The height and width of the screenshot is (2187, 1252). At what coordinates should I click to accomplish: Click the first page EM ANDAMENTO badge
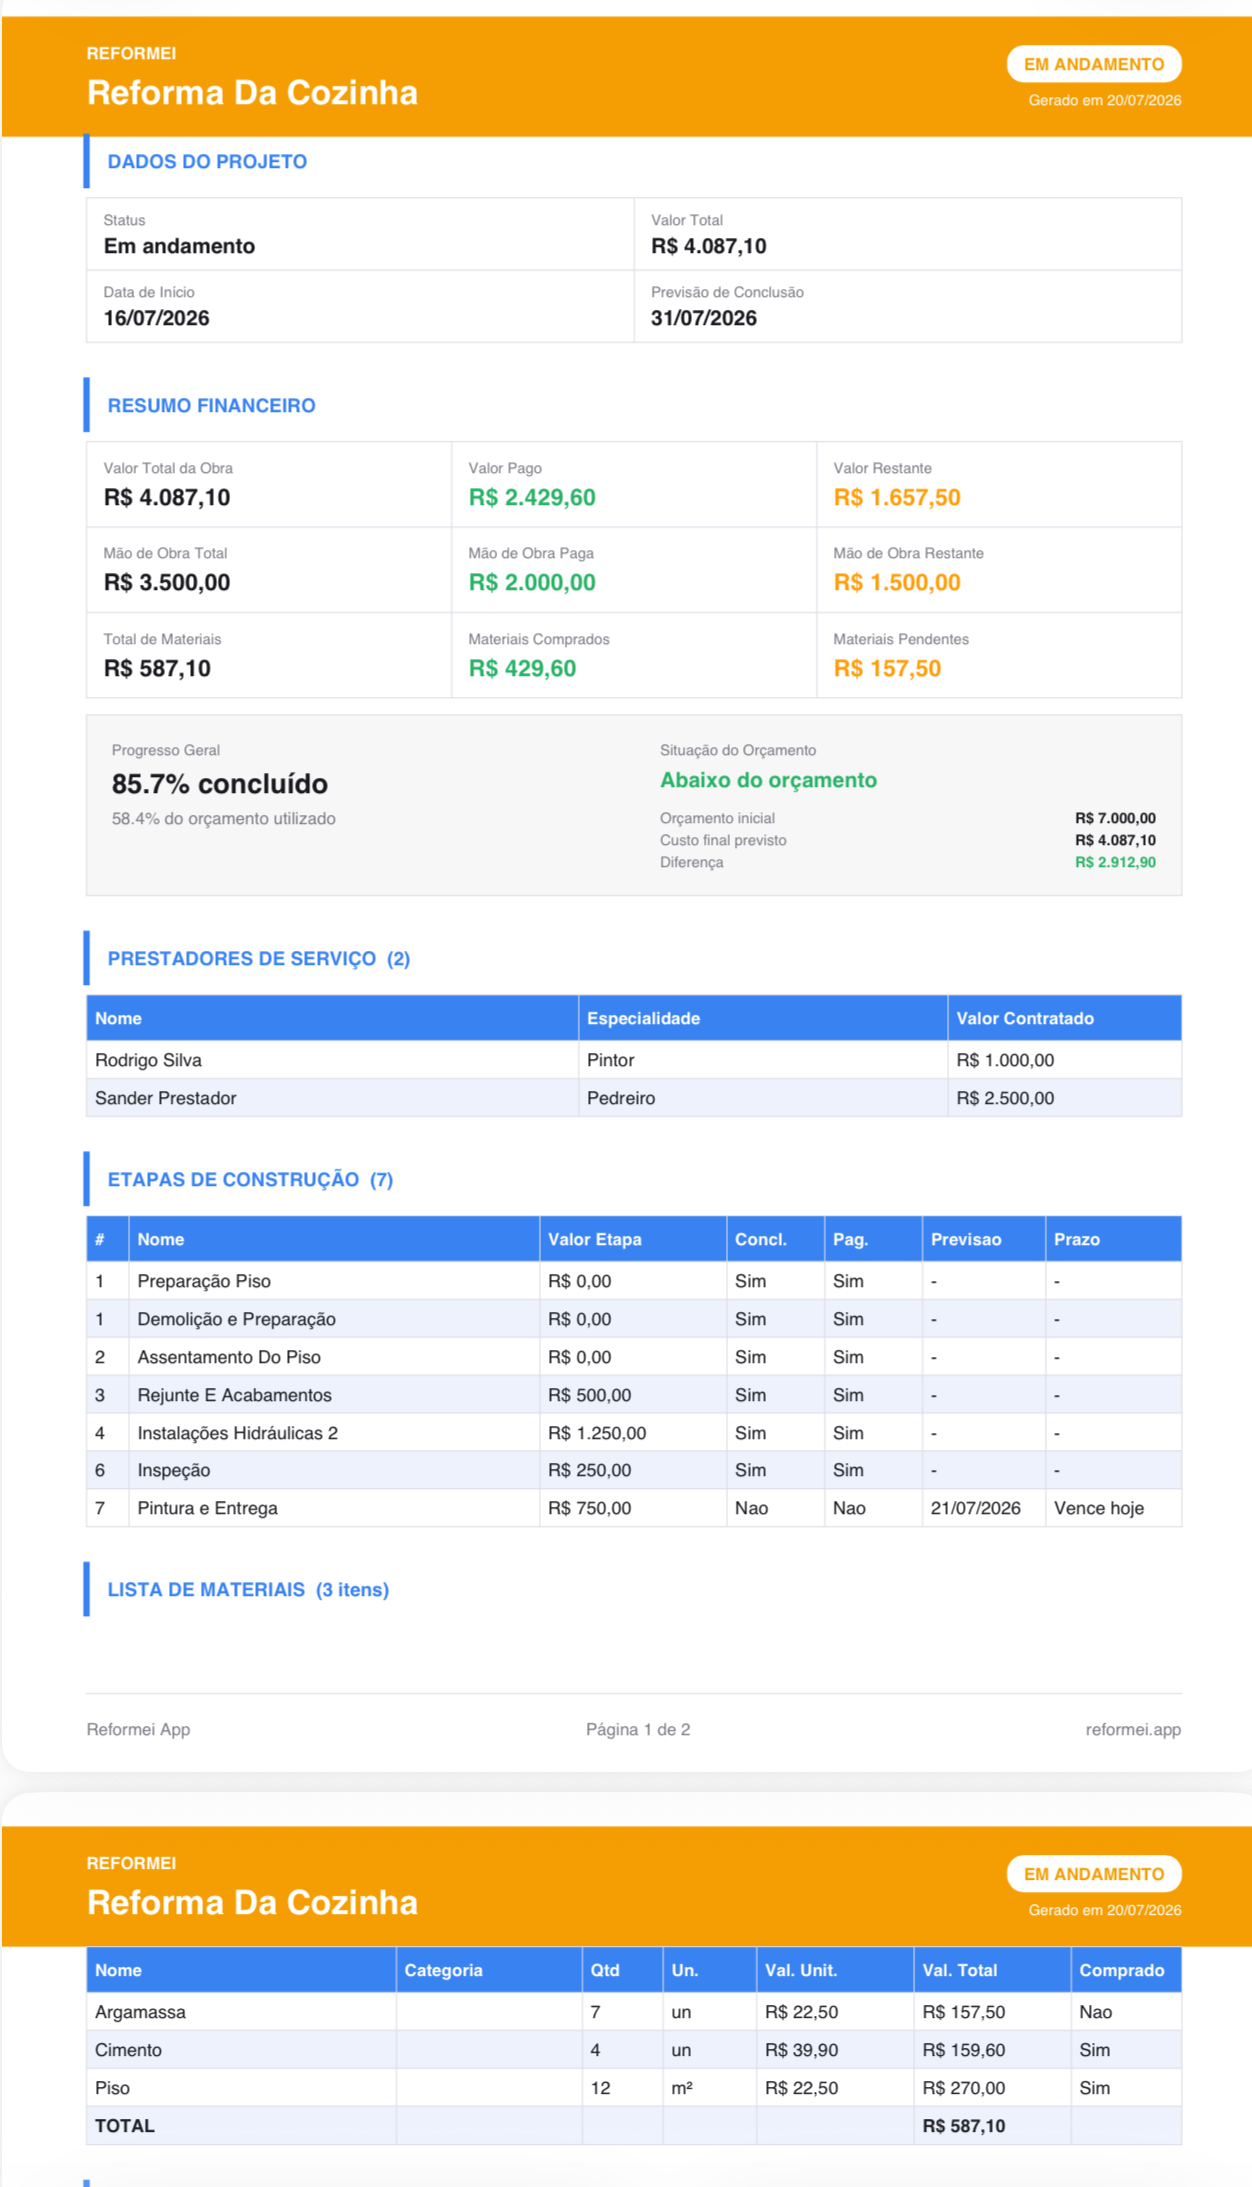click(1093, 64)
